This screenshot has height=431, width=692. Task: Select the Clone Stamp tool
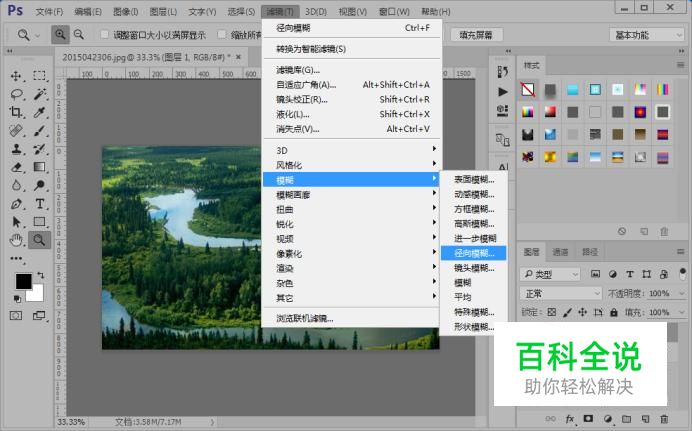point(16,149)
